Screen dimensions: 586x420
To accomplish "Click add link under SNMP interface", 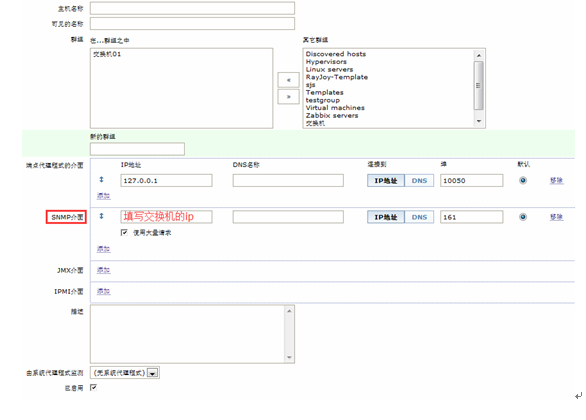I will coord(104,249).
